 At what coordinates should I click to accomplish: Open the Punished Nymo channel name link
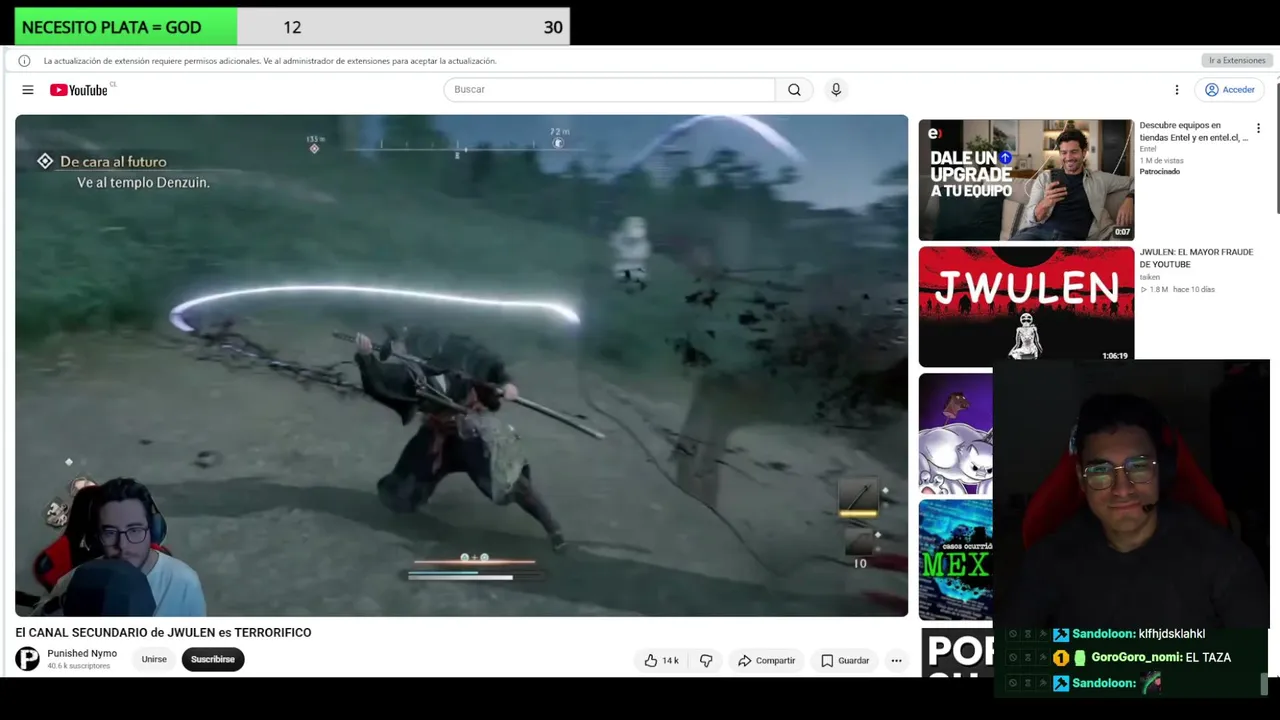pos(82,654)
